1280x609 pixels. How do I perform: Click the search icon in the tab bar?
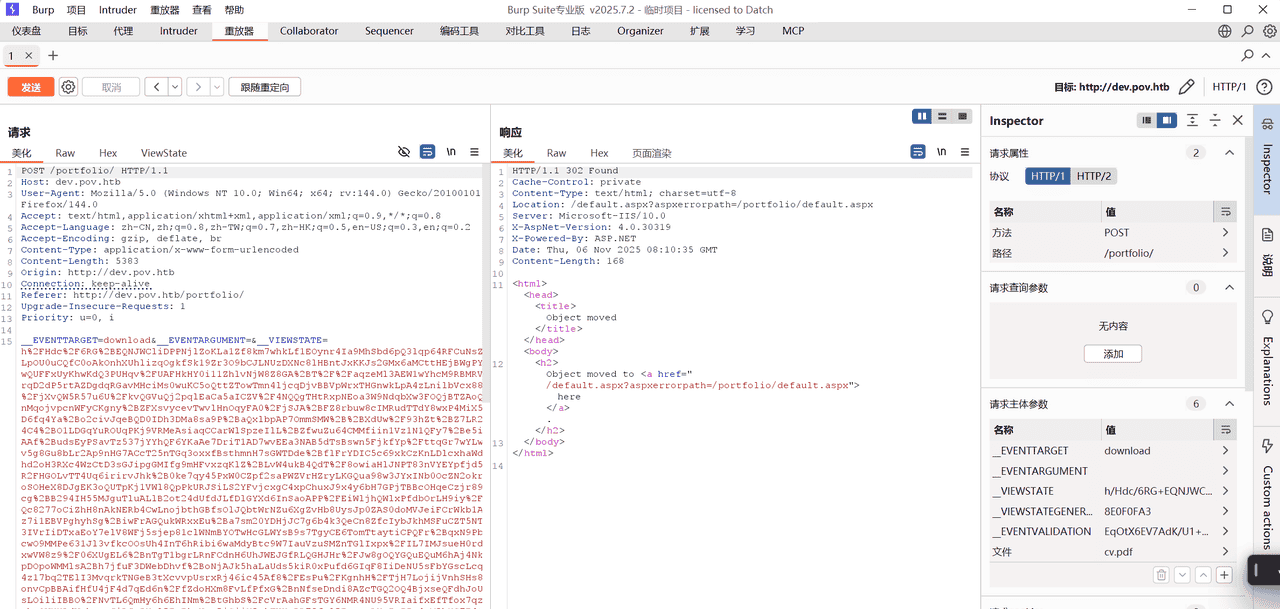coord(1247,56)
